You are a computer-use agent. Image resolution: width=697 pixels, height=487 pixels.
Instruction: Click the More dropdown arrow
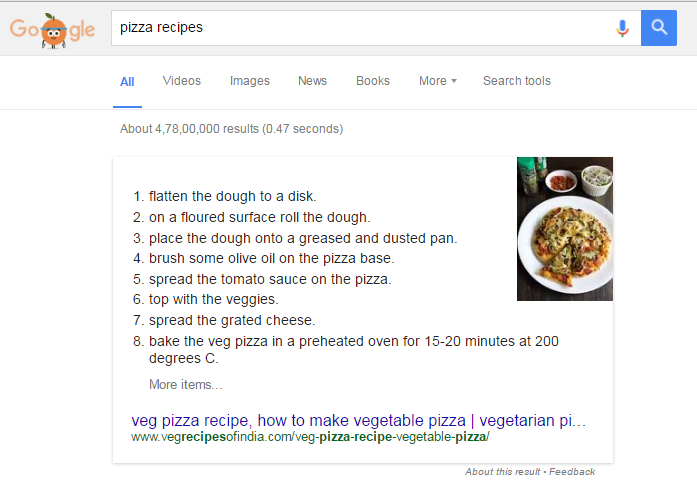(454, 81)
